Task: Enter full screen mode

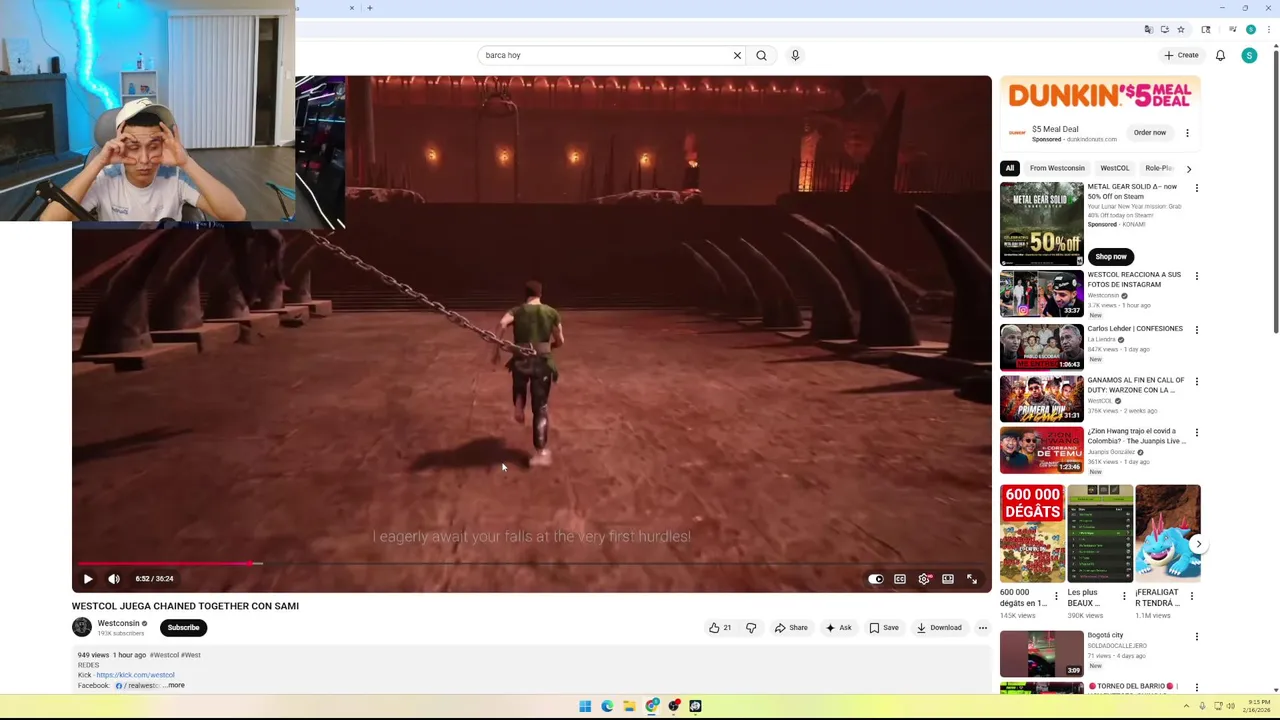Action: click(972, 579)
